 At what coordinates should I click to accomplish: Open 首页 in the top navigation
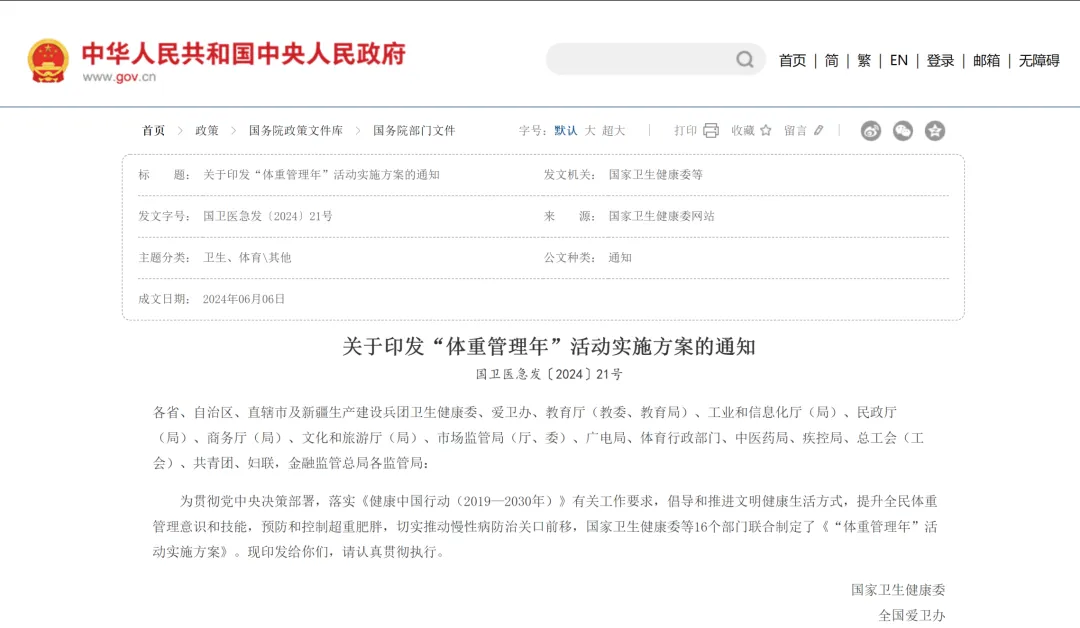792,60
